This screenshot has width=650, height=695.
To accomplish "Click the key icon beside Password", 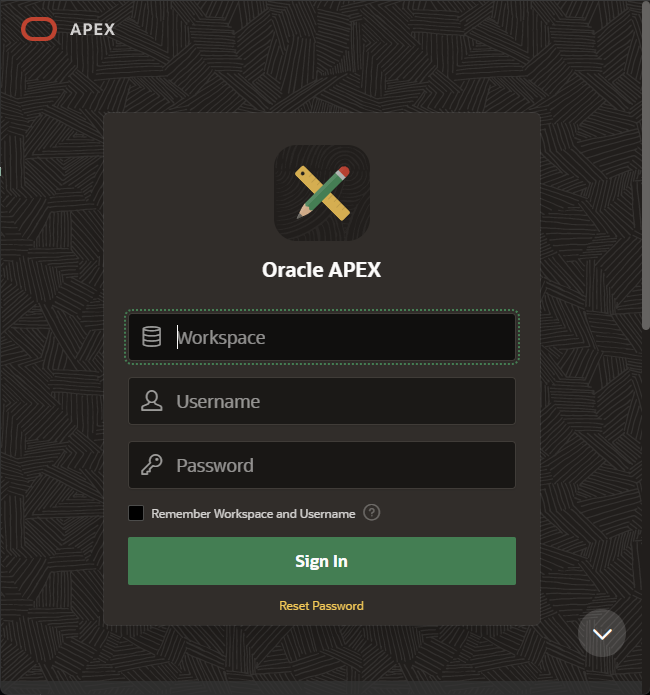I will (152, 465).
